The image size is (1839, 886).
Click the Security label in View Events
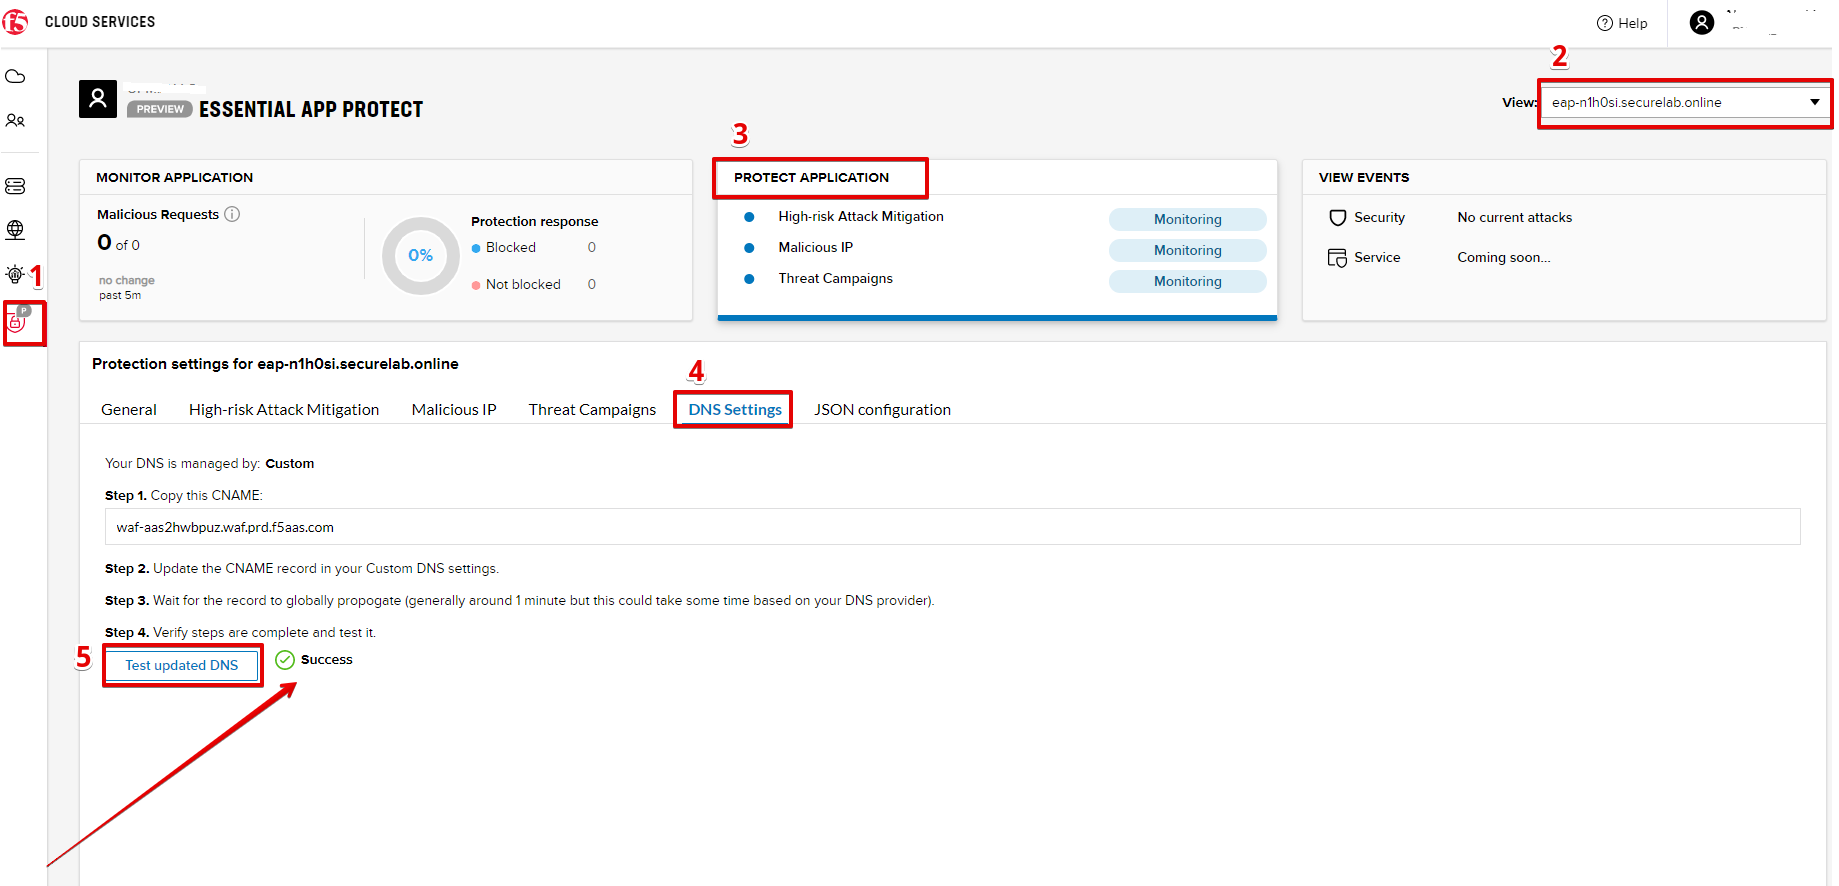pos(1379,217)
